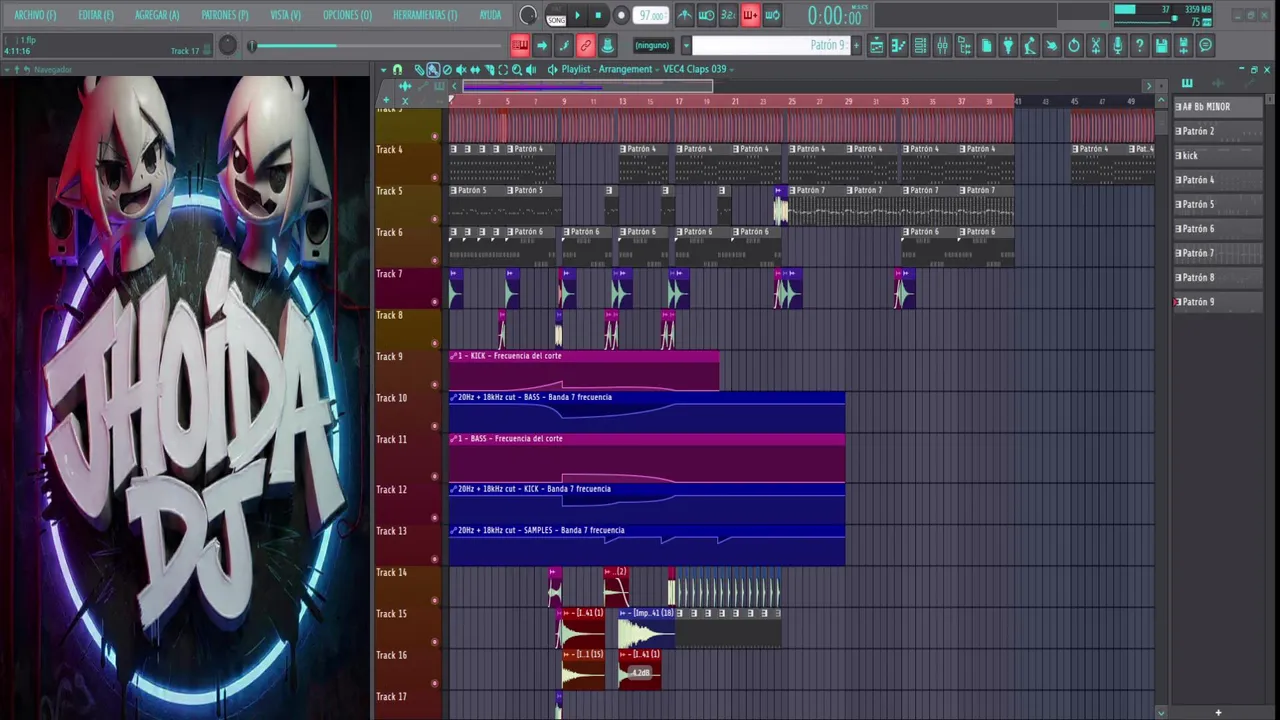This screenshot has height=720, width=1280.
Task: Click the question mark help icon
Action: 1139,45
